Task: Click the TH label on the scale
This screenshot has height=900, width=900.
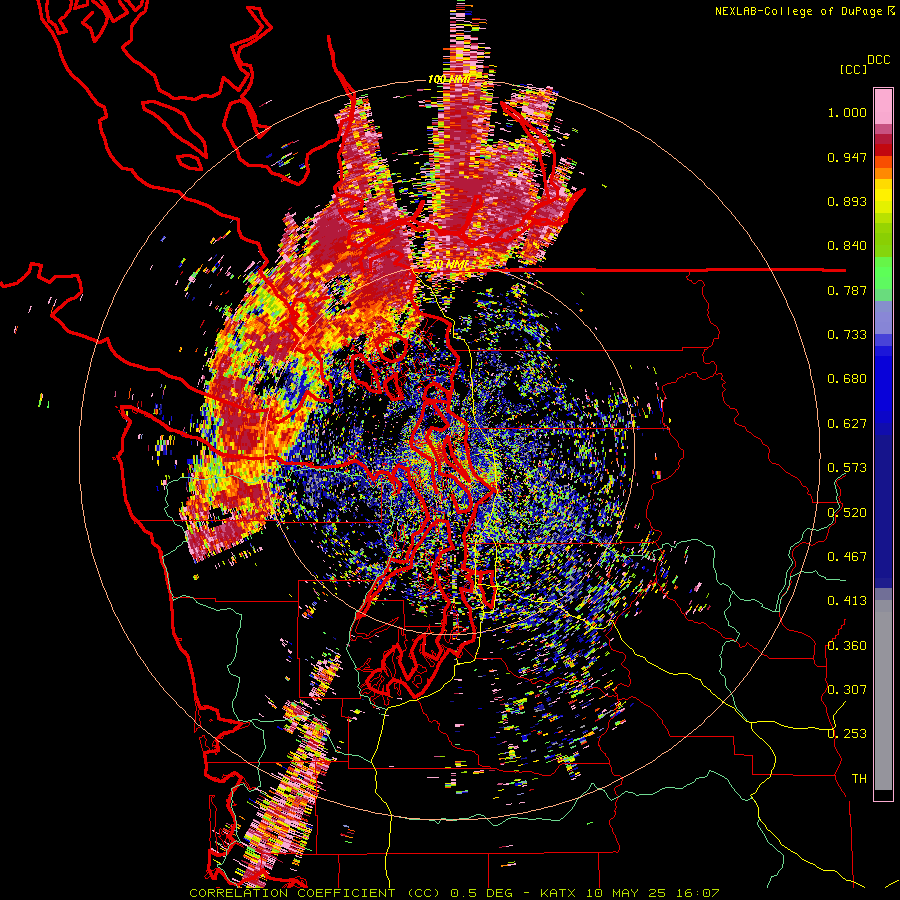Action: click(x=859, y=778)
